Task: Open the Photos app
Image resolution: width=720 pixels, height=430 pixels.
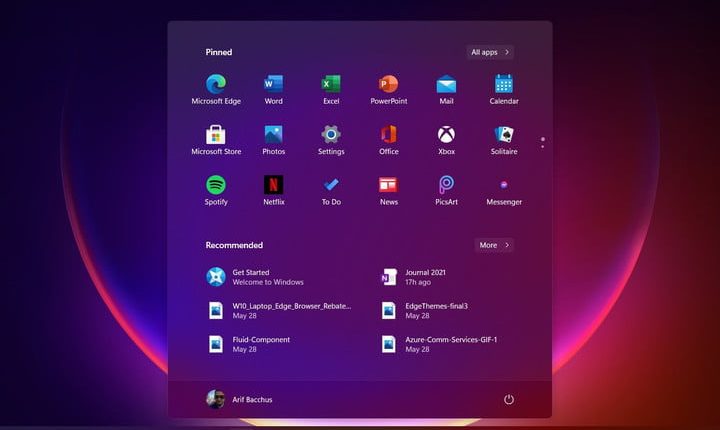Action: [x=273, y=135]
